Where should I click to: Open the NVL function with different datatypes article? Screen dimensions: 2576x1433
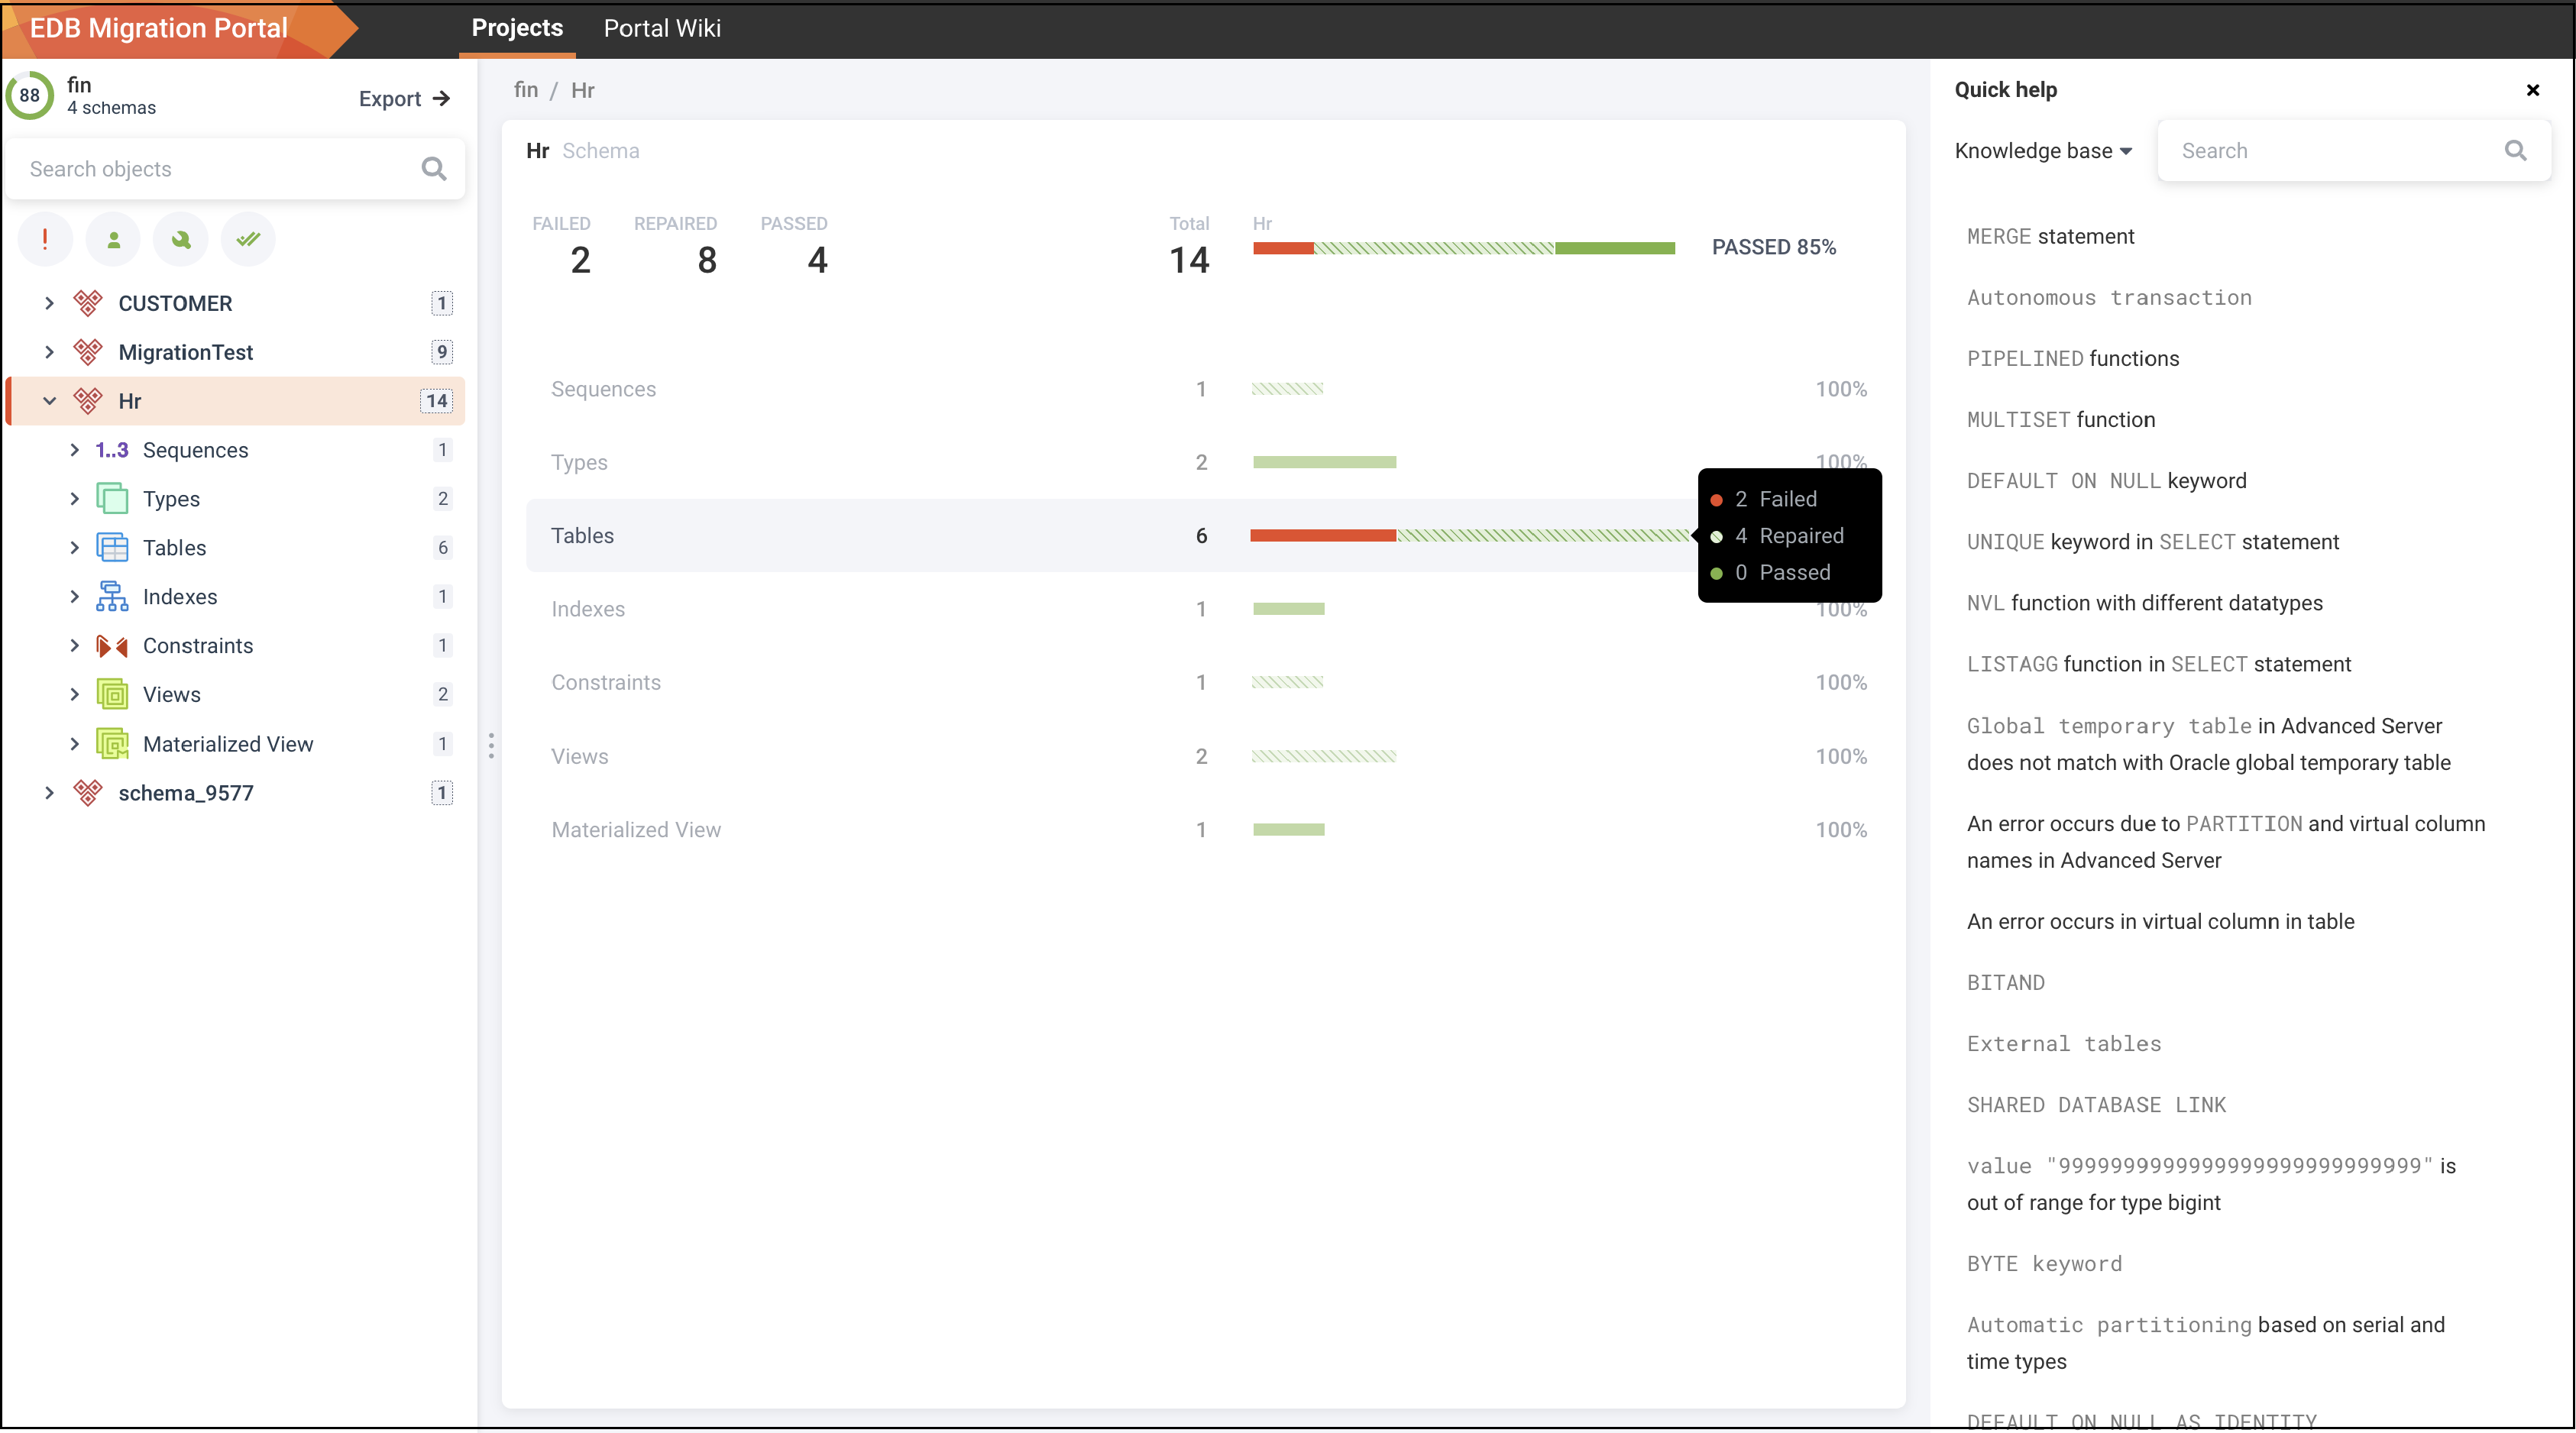(x=2144, y=603)
